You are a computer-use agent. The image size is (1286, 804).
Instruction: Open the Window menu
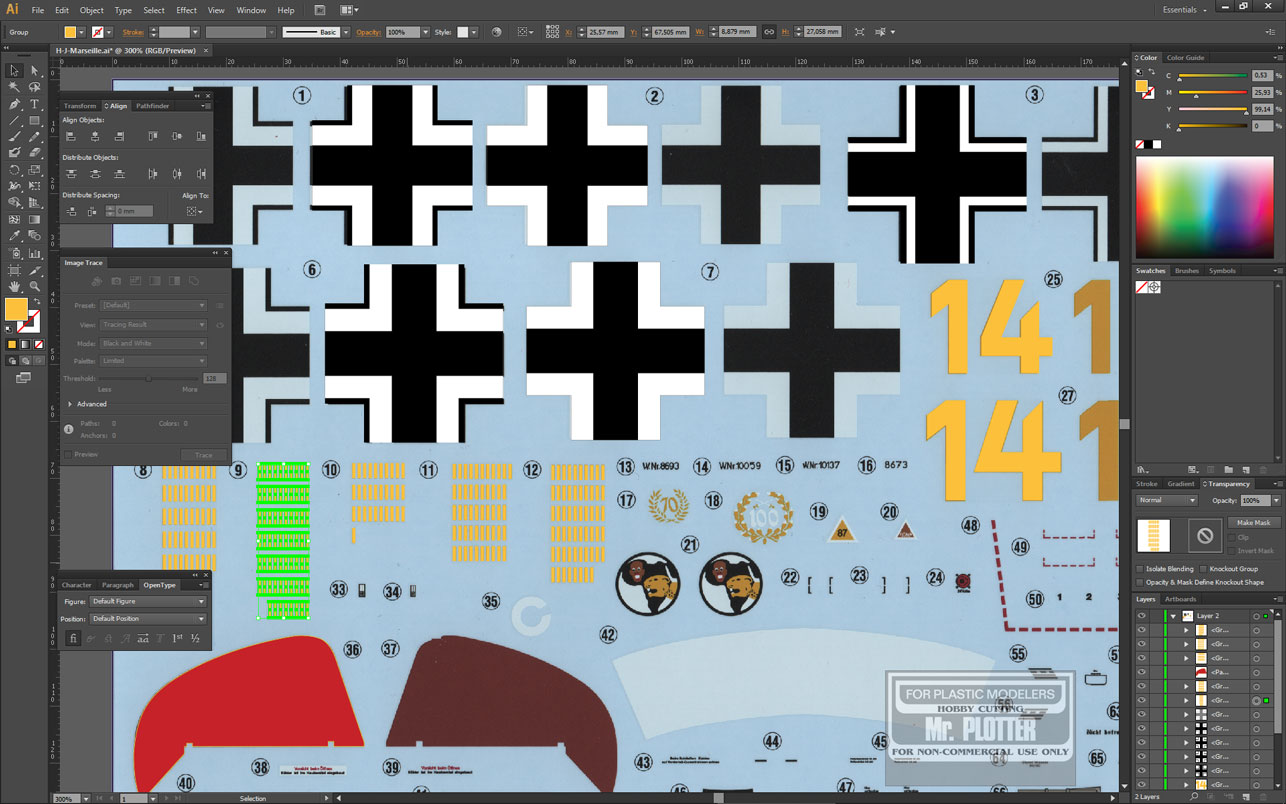(251, 10)
